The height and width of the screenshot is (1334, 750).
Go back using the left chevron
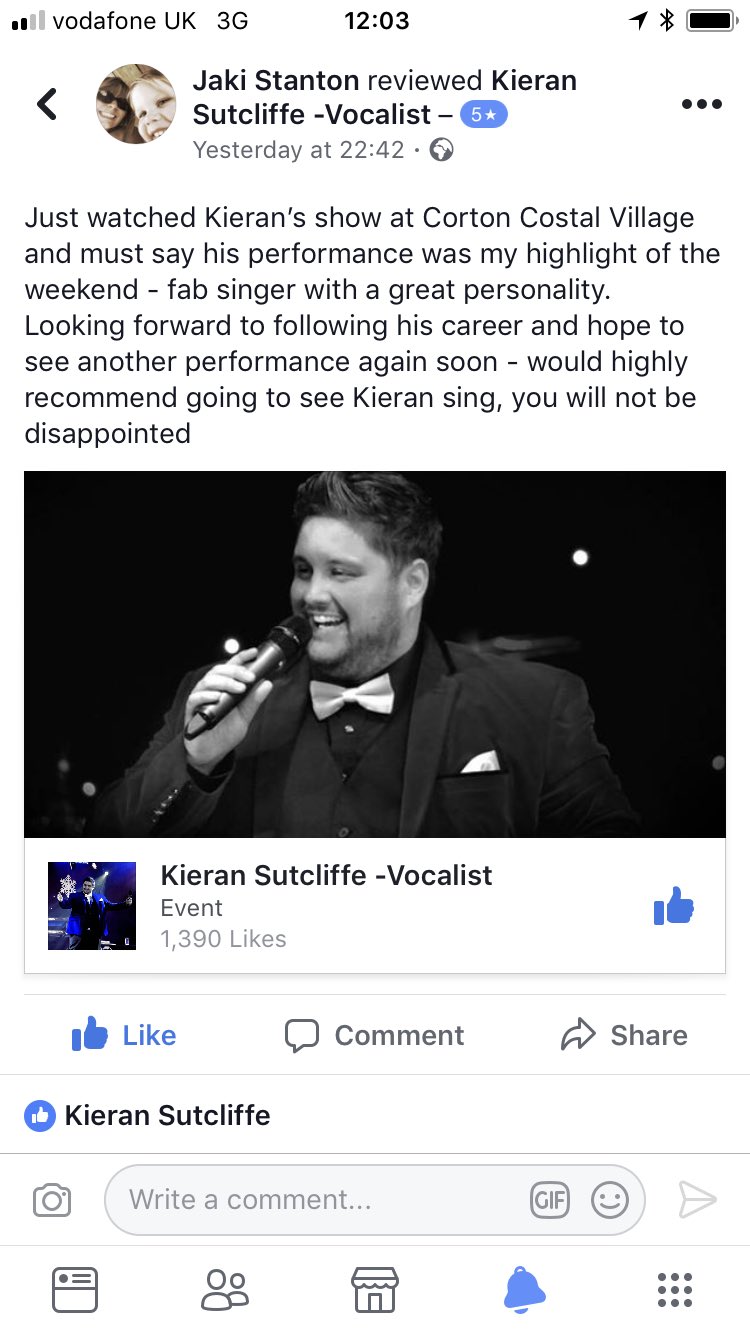(x=47, y=104)
